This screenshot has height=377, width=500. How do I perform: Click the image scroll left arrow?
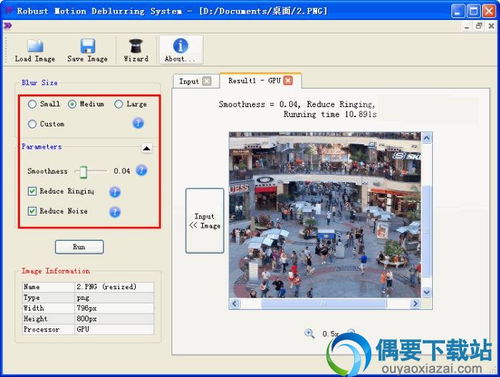coord(235,304)
